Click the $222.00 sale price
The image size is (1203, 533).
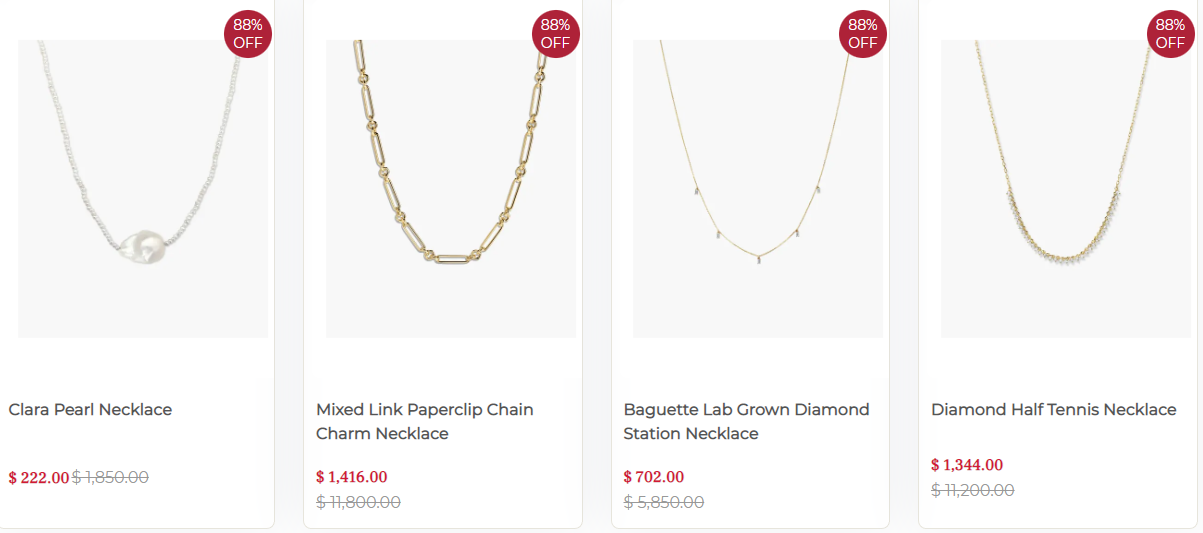39,478
